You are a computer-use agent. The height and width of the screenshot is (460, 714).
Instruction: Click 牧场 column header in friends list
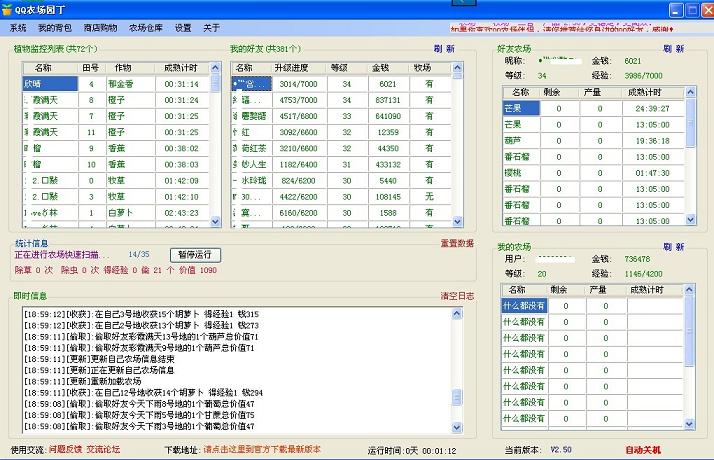tap(429, 68)
